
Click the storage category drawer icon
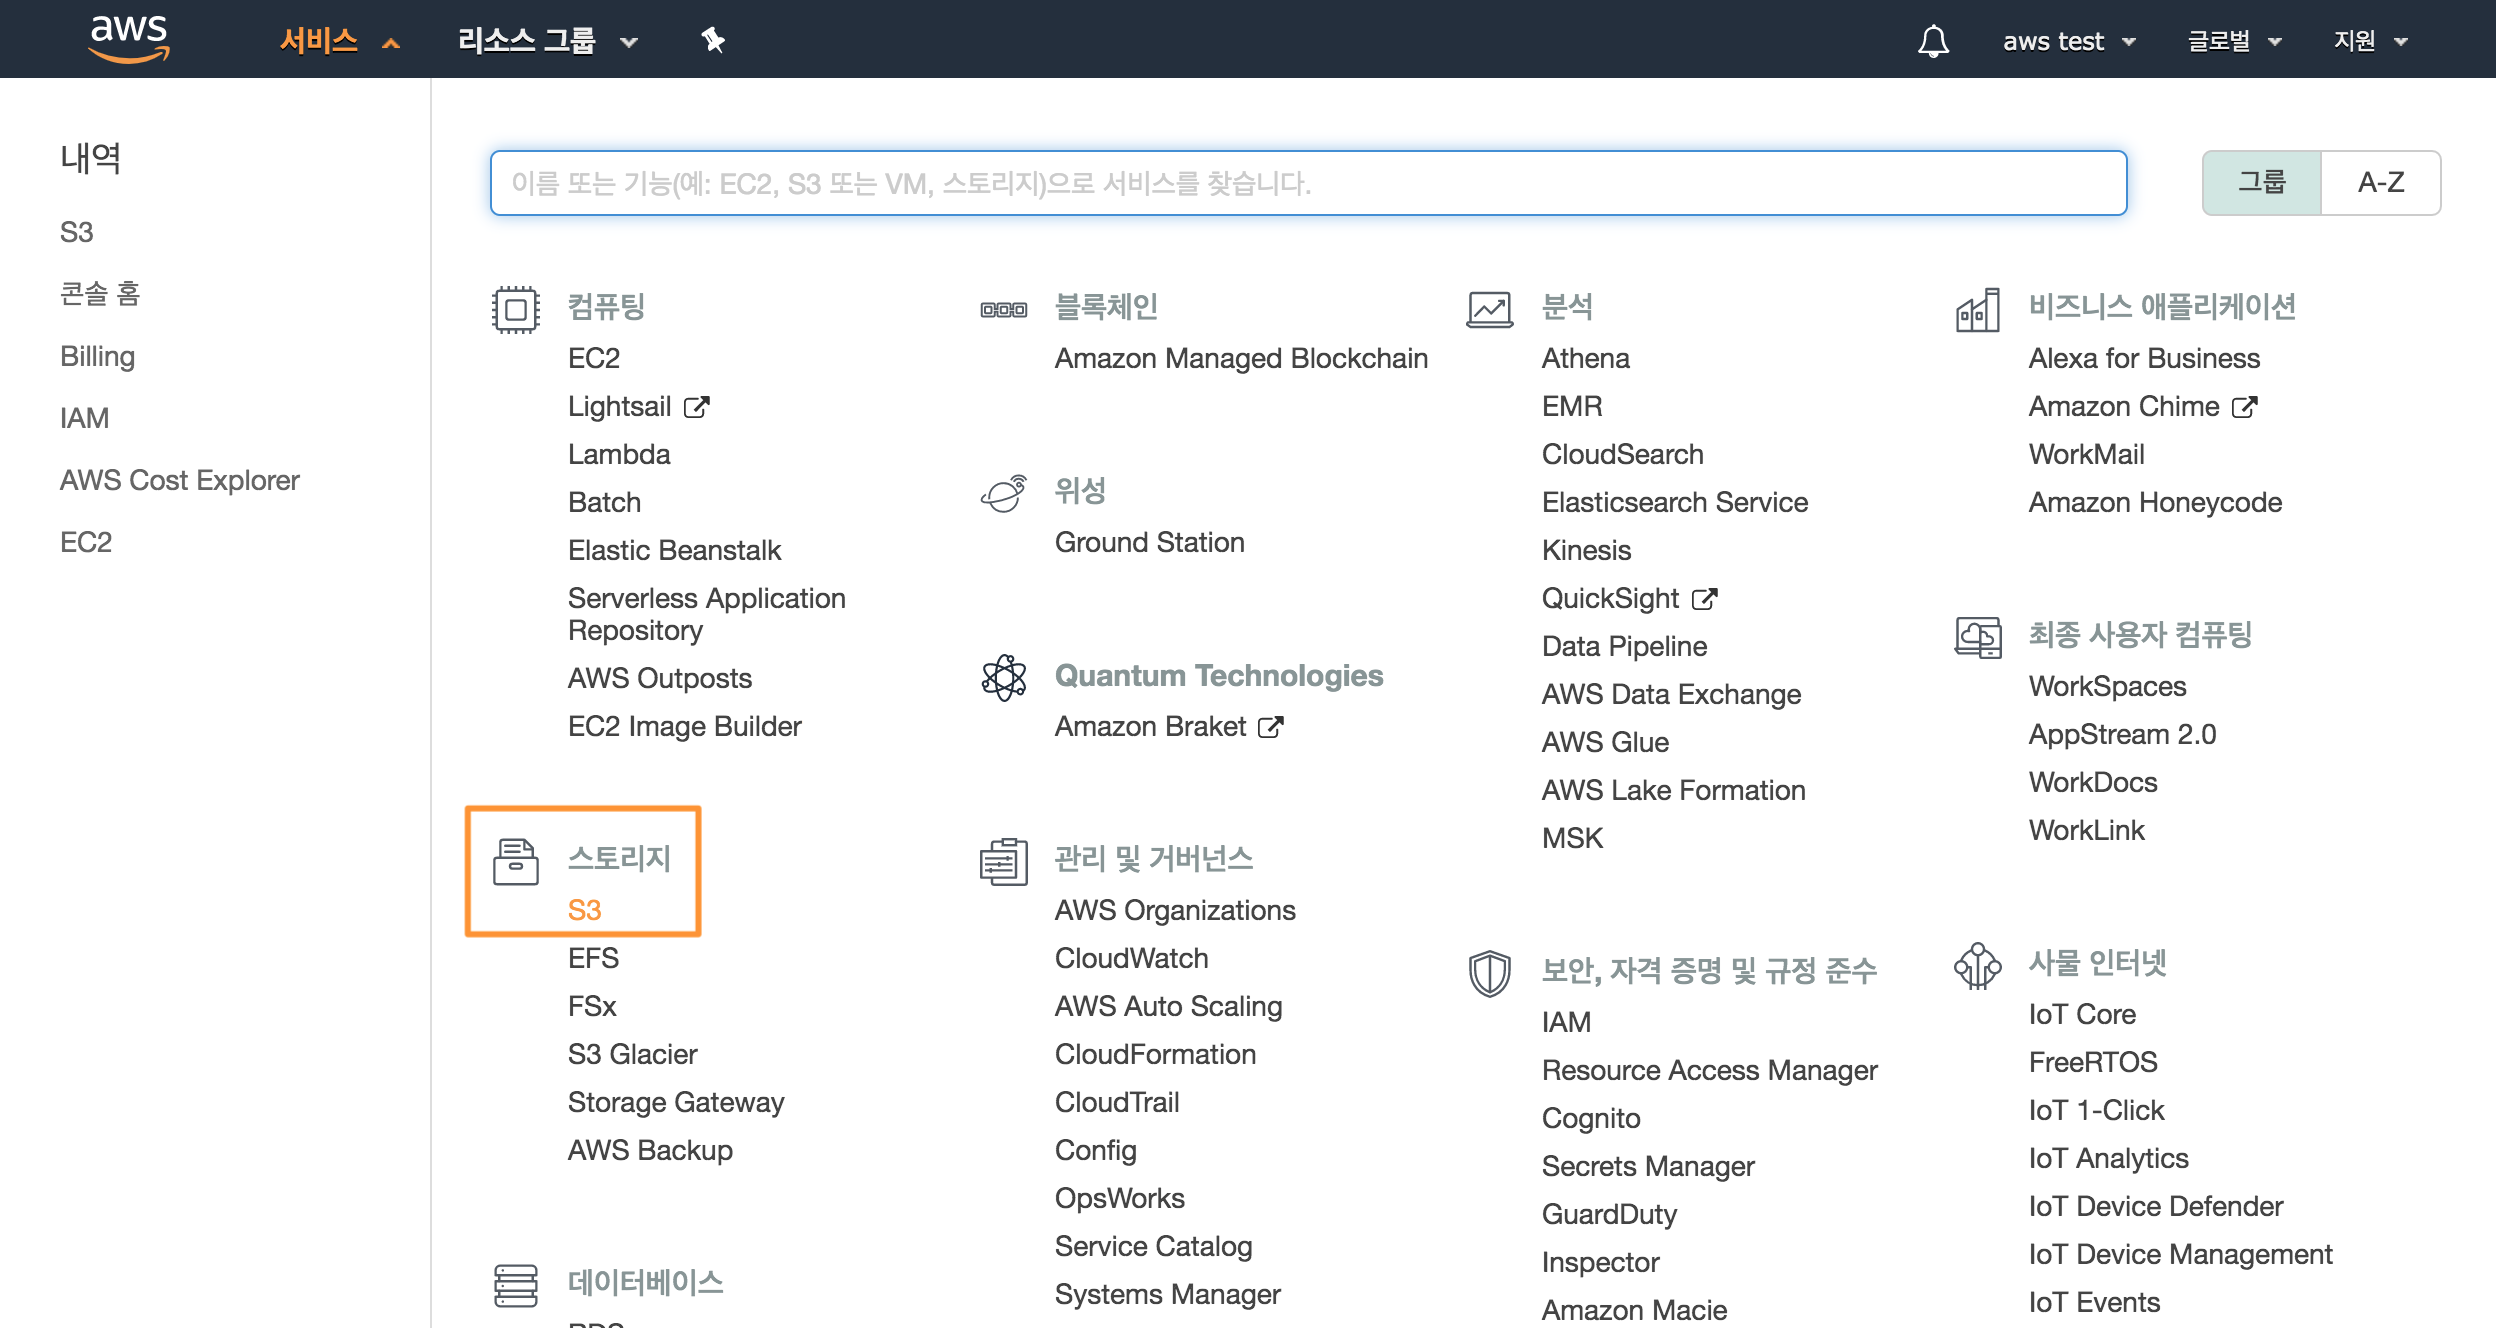515,861
